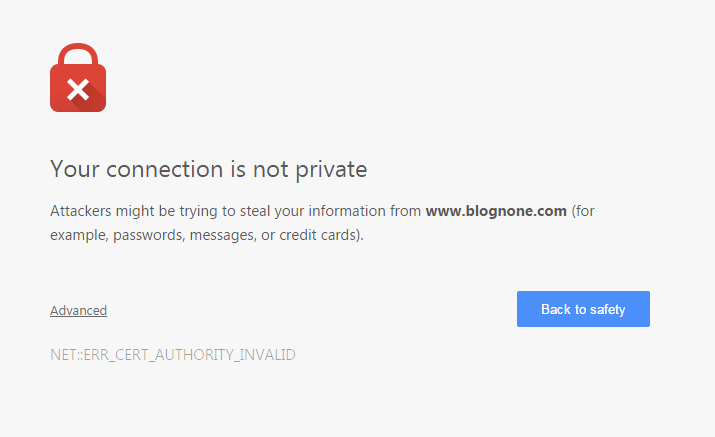715x437 pixels.
Task: Open the Advanced link
Action: point(78,310)
